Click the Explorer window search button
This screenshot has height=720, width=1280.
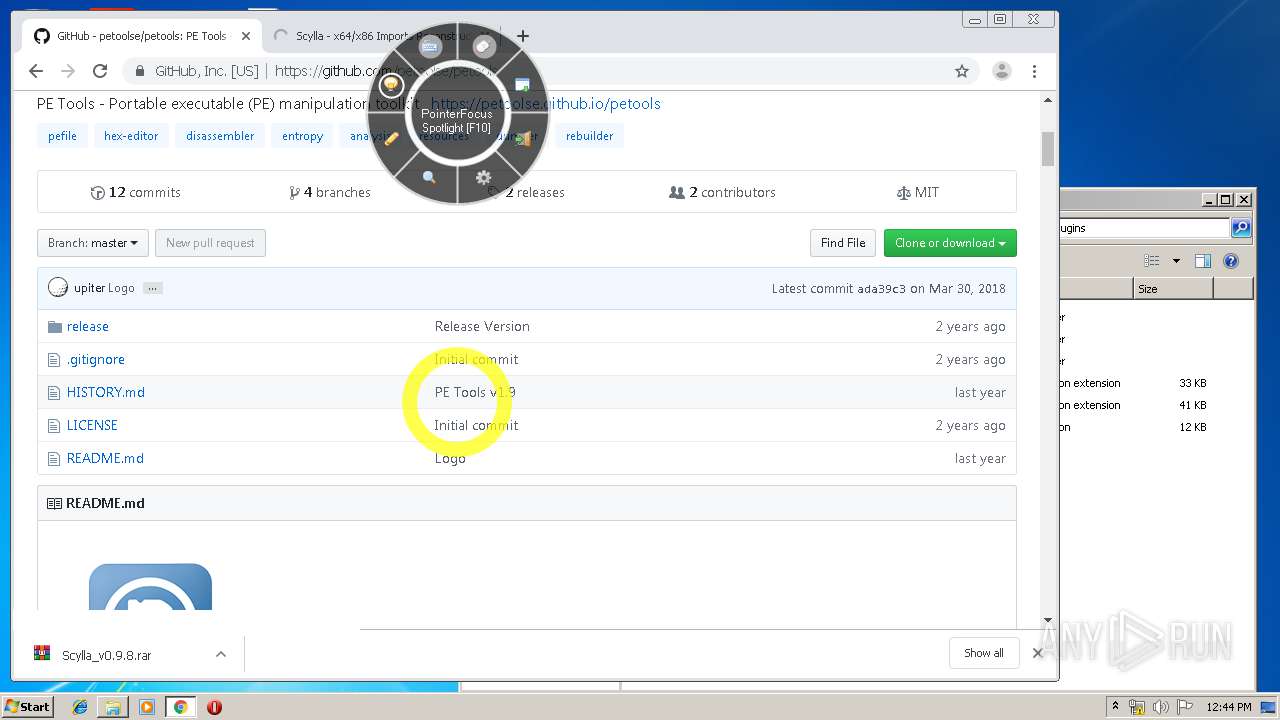(1241, 228)
